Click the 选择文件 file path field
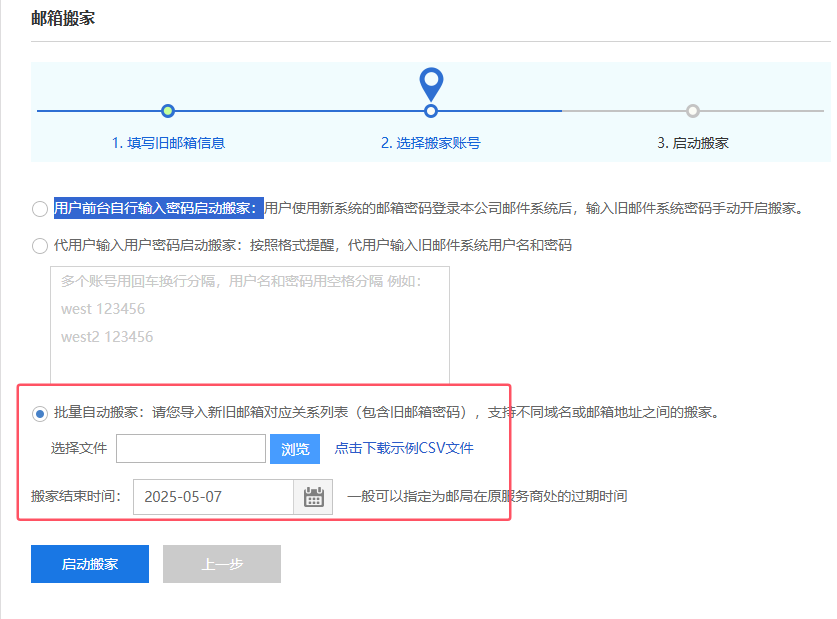This screenshot has width=837, height=619. click(x=191, y=449)
